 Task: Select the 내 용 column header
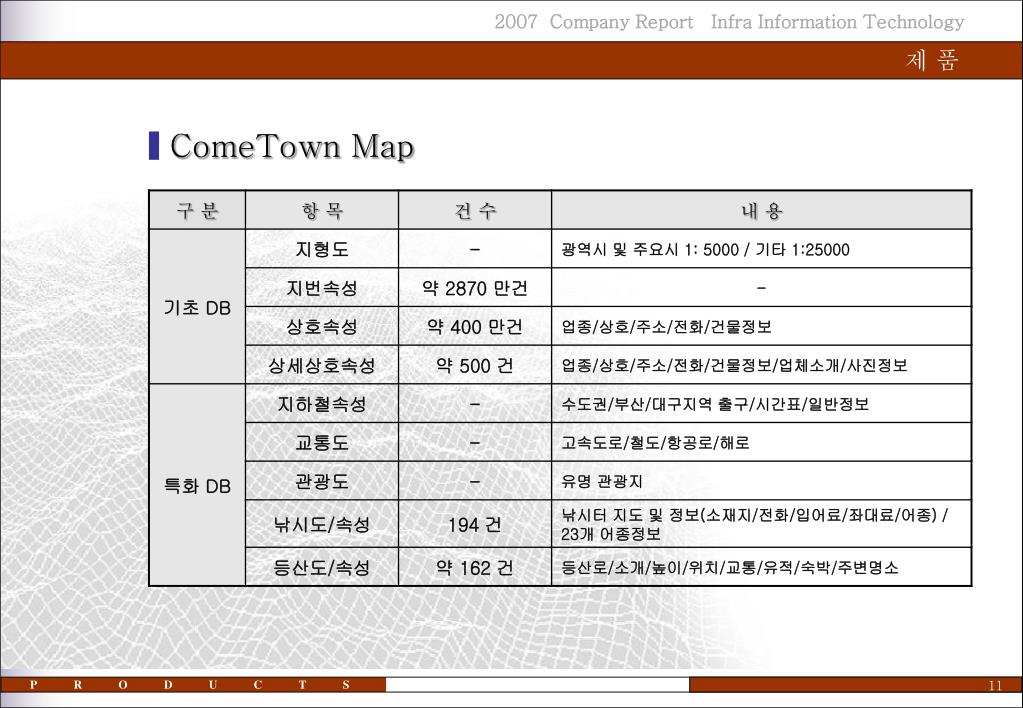[x=761, y=210]
